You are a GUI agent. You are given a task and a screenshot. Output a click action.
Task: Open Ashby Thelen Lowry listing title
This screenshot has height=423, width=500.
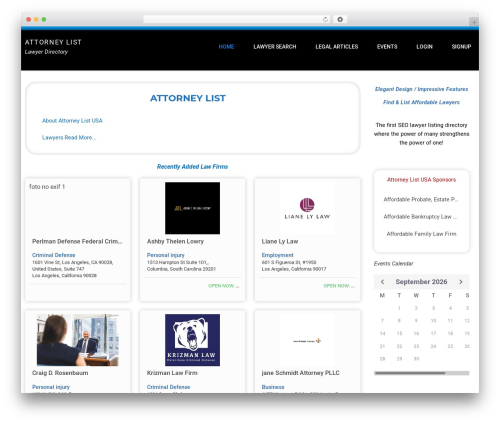[x=175, y=241]
